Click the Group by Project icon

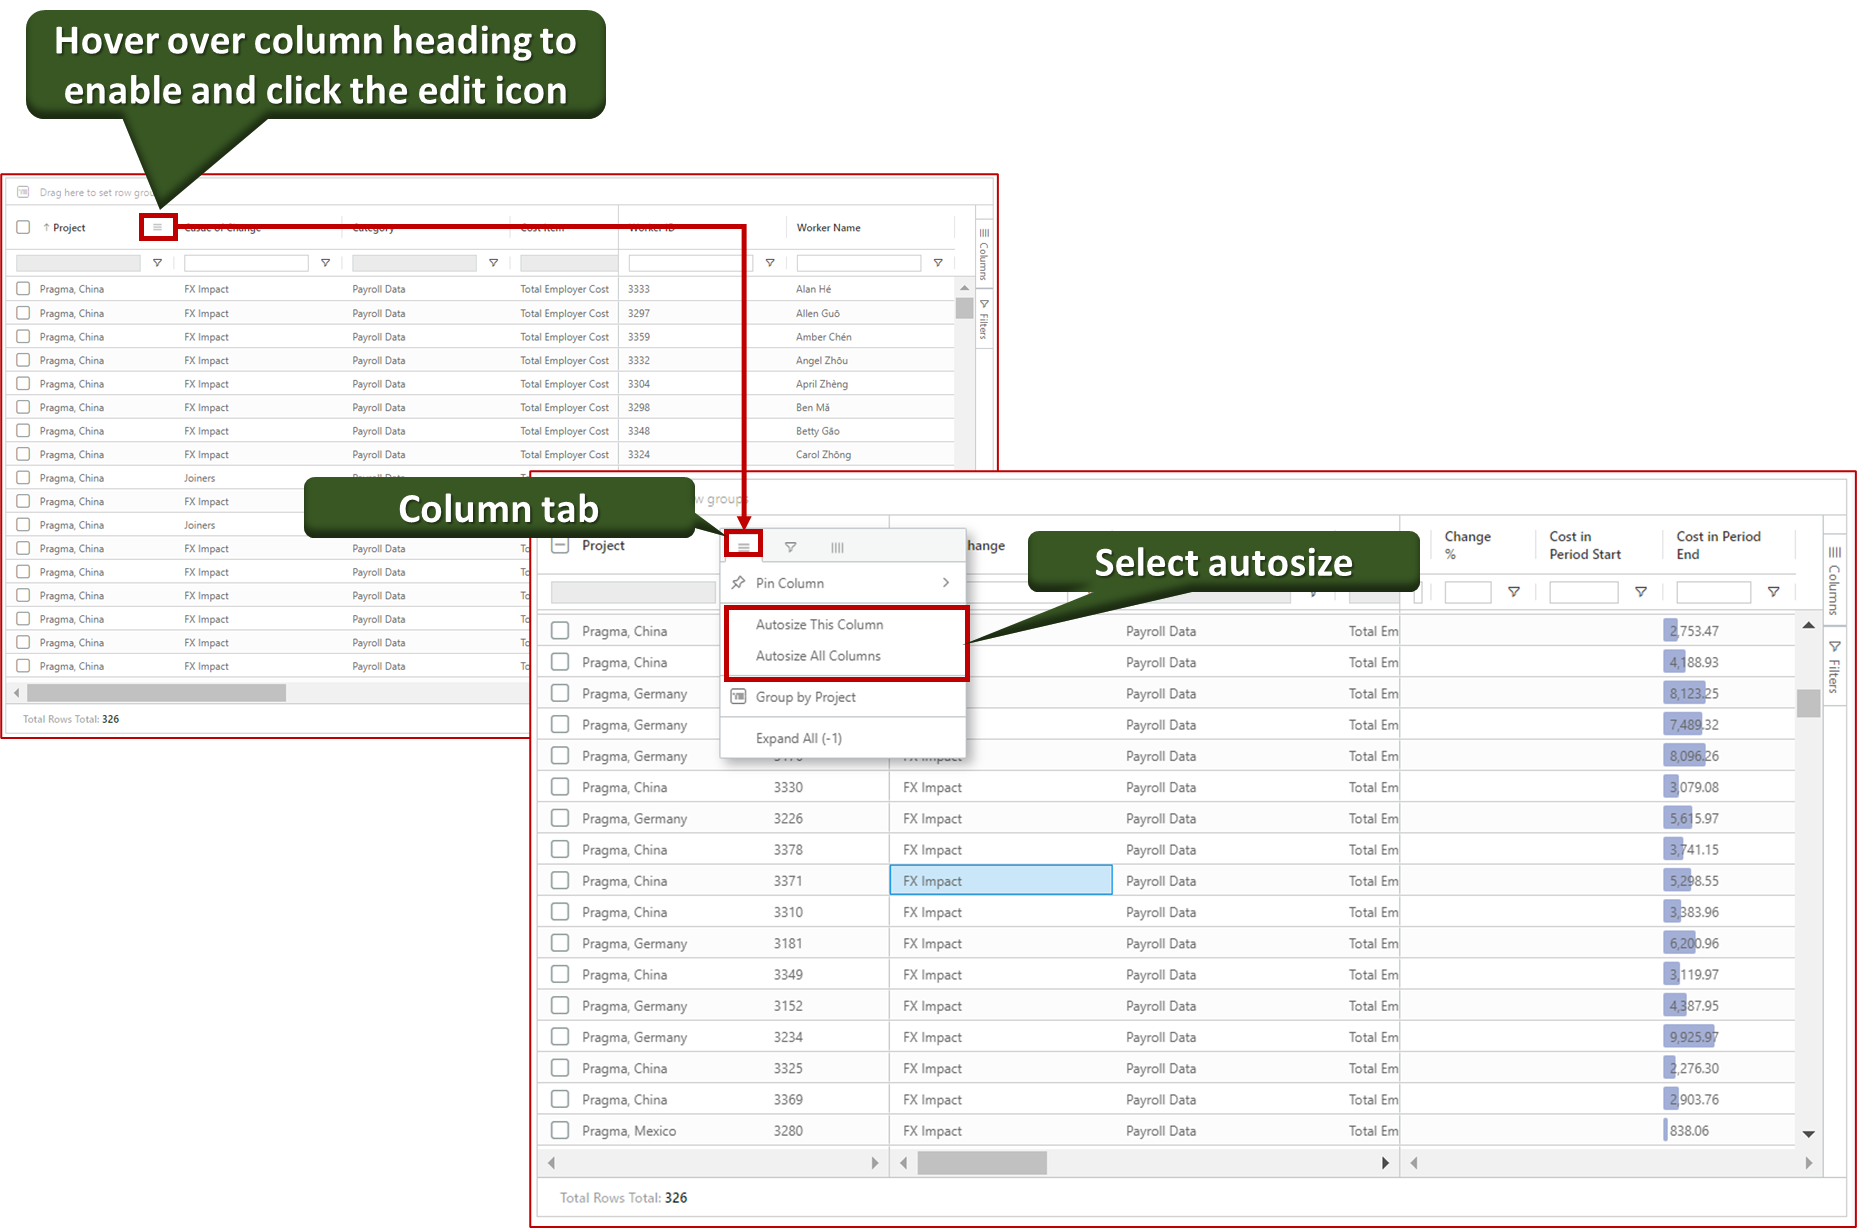click(x=739, y=697)
